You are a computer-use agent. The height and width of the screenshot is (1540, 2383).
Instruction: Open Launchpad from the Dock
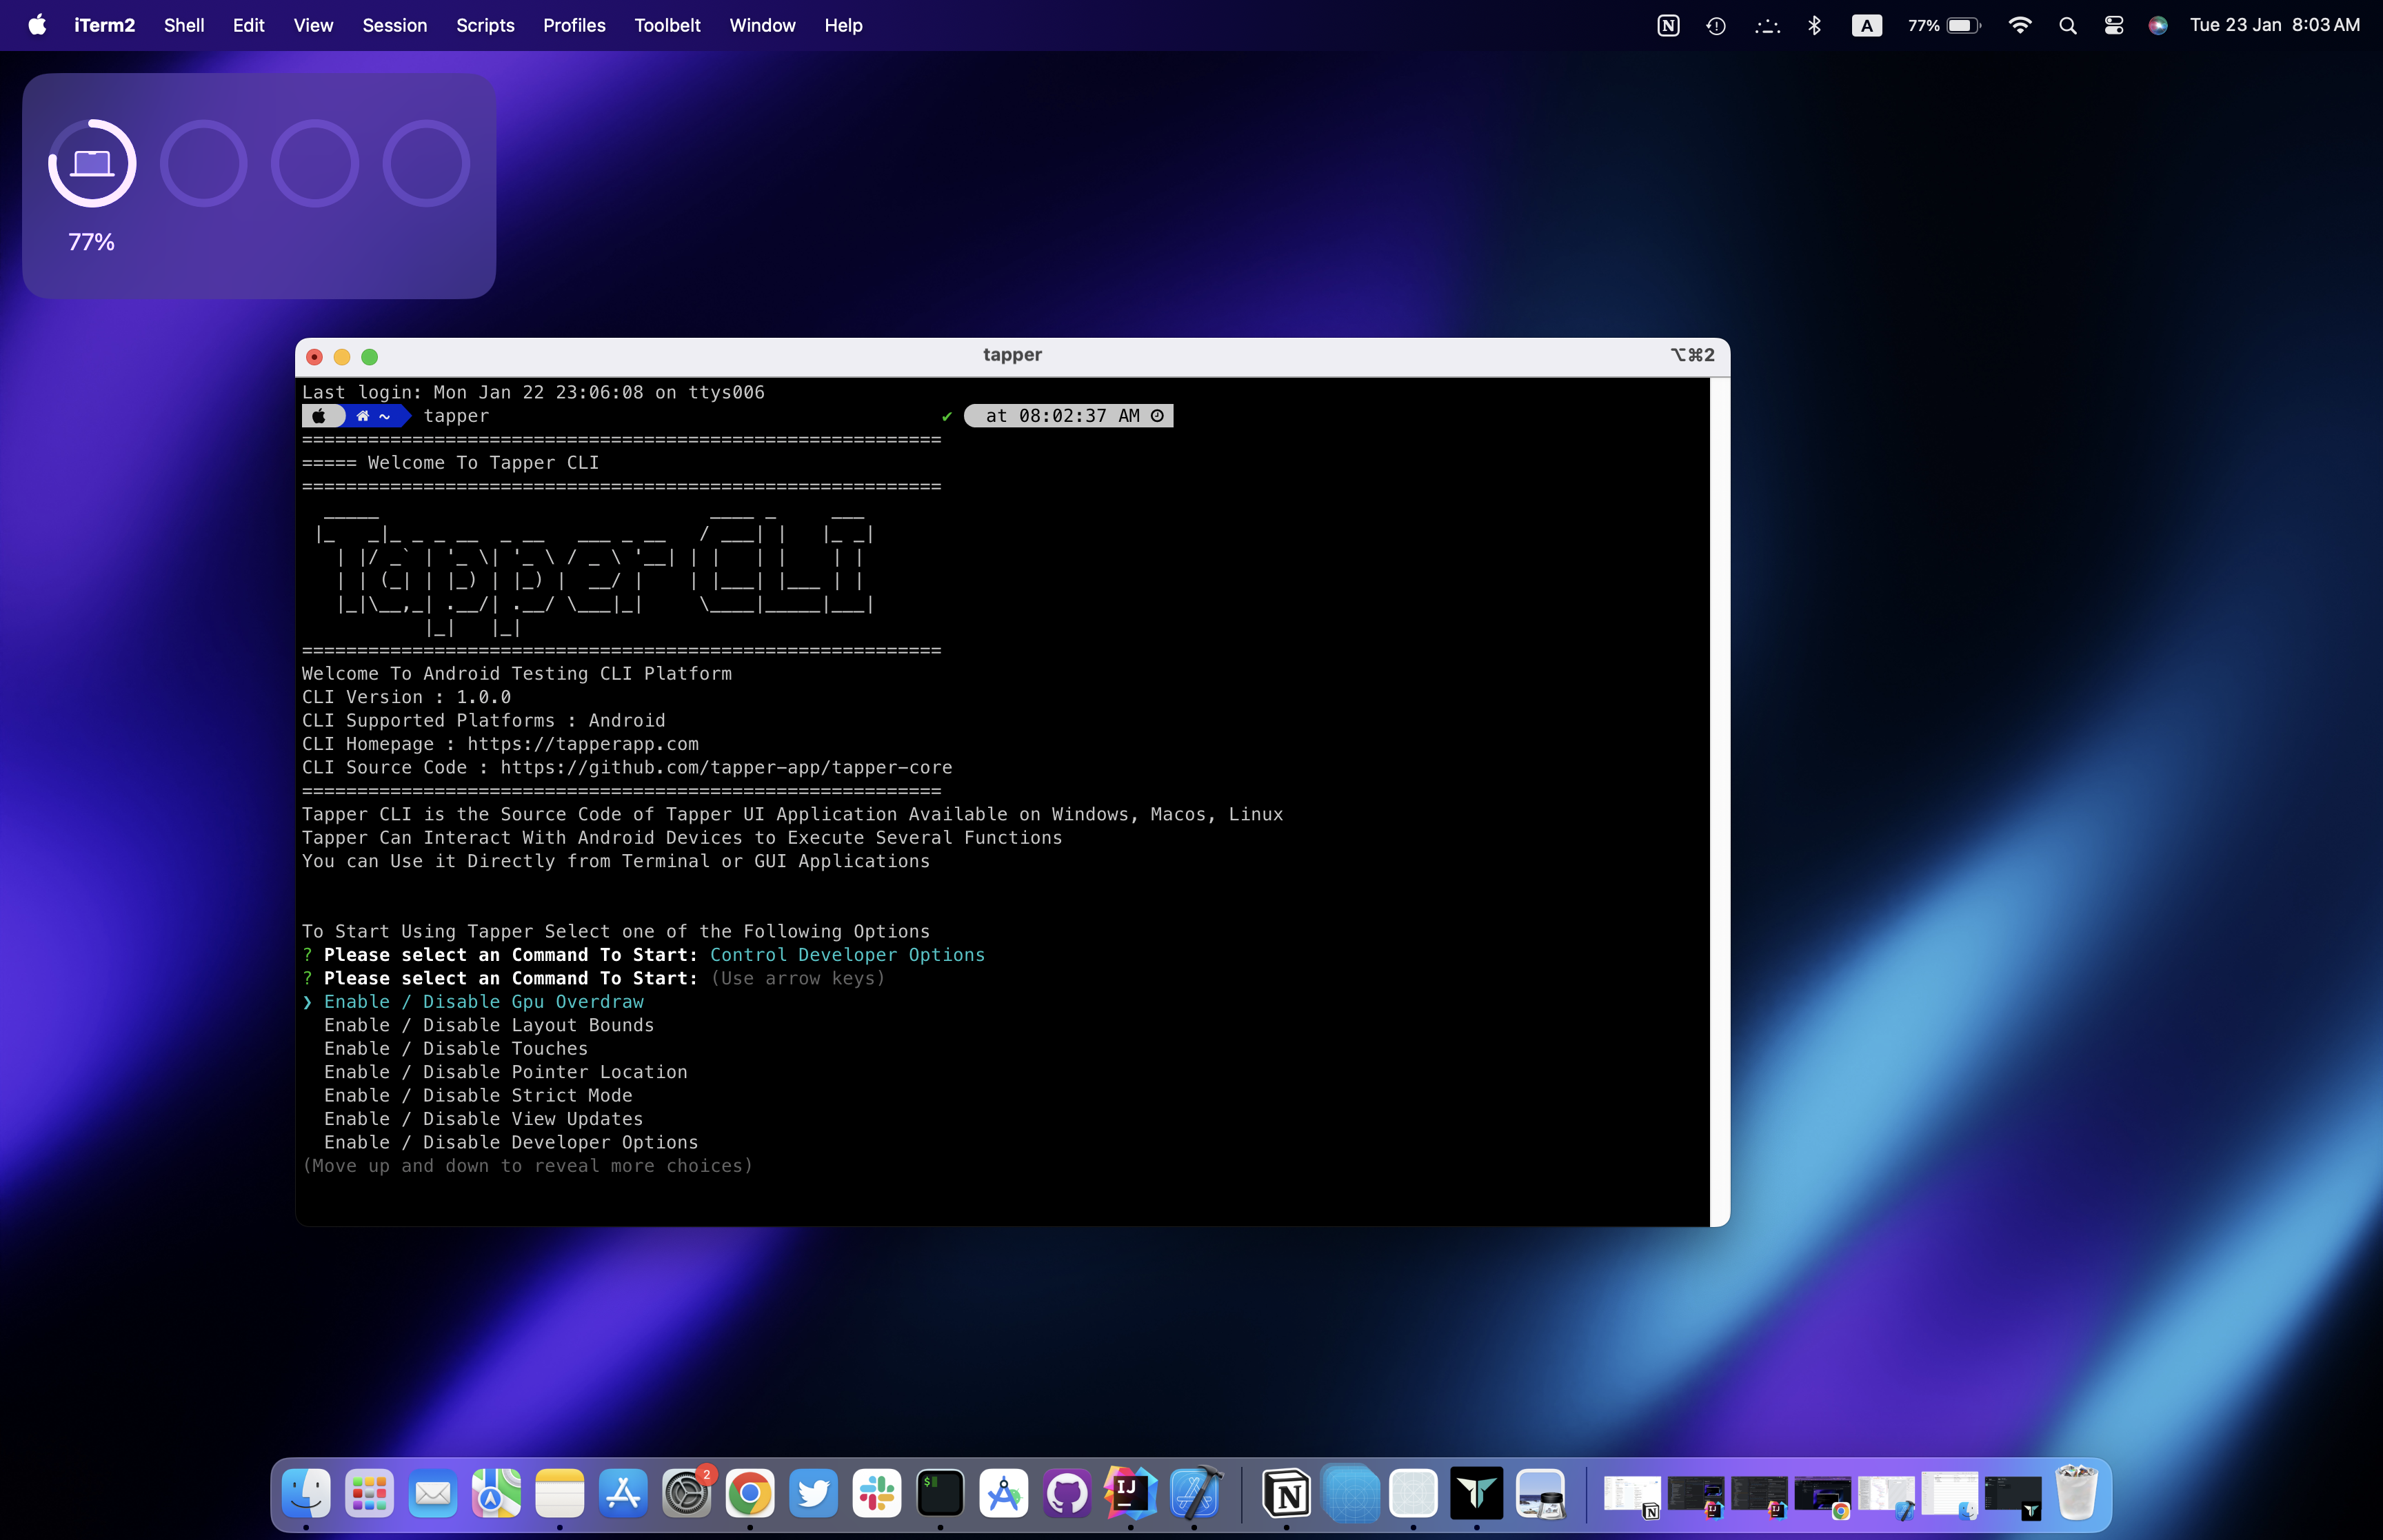(369, 1494)
